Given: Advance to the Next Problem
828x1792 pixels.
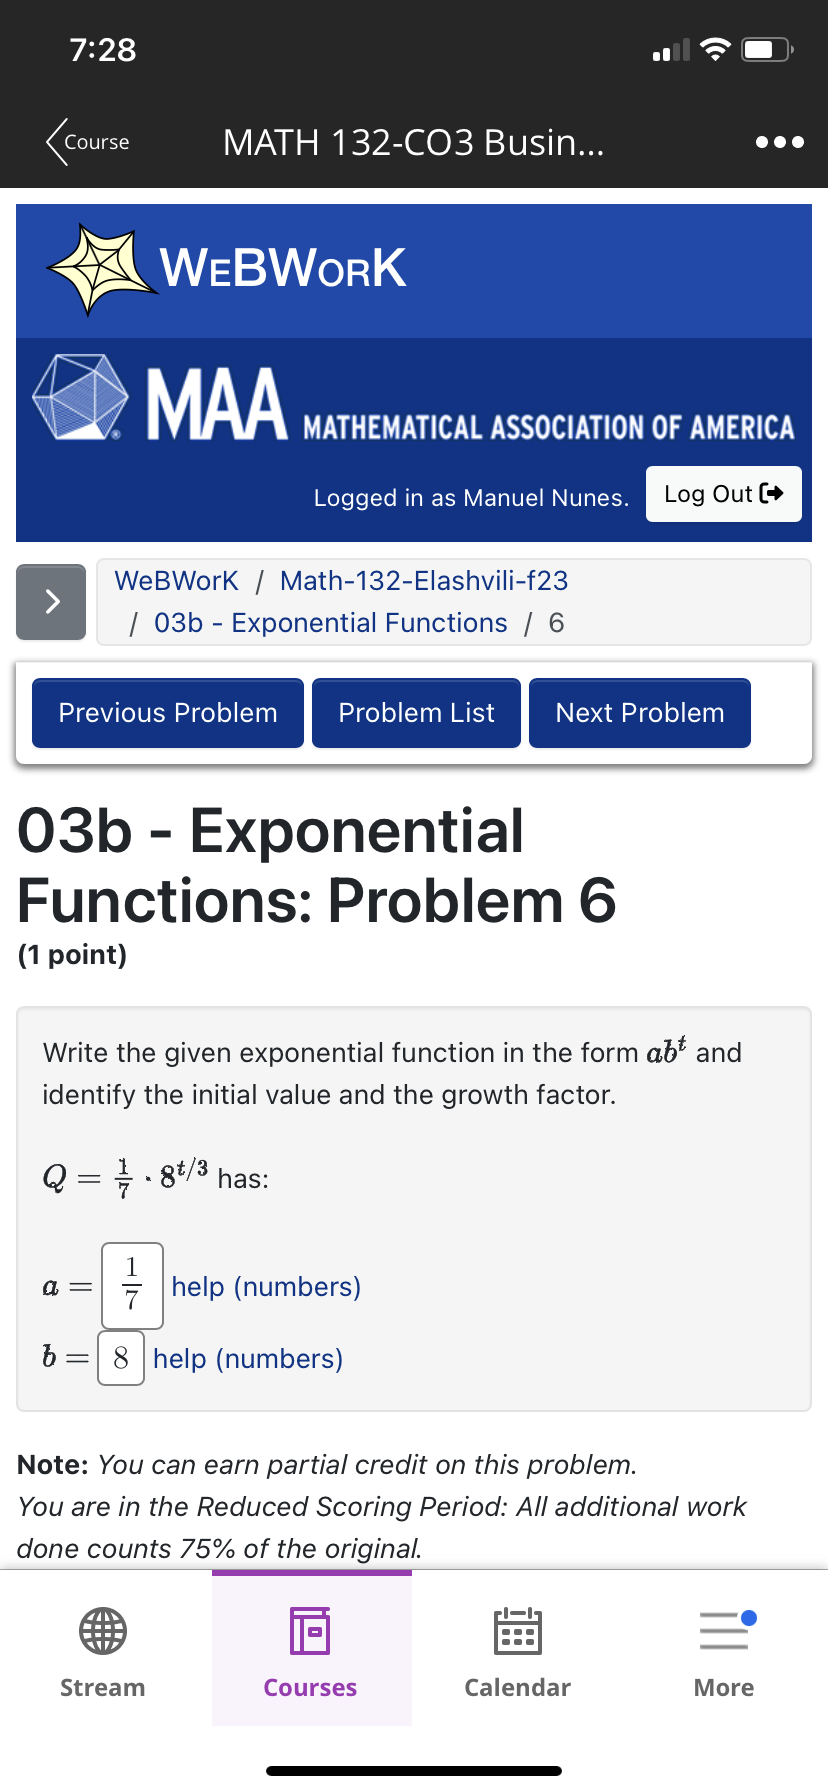Looking at the screenshot, I should (639, 712).
